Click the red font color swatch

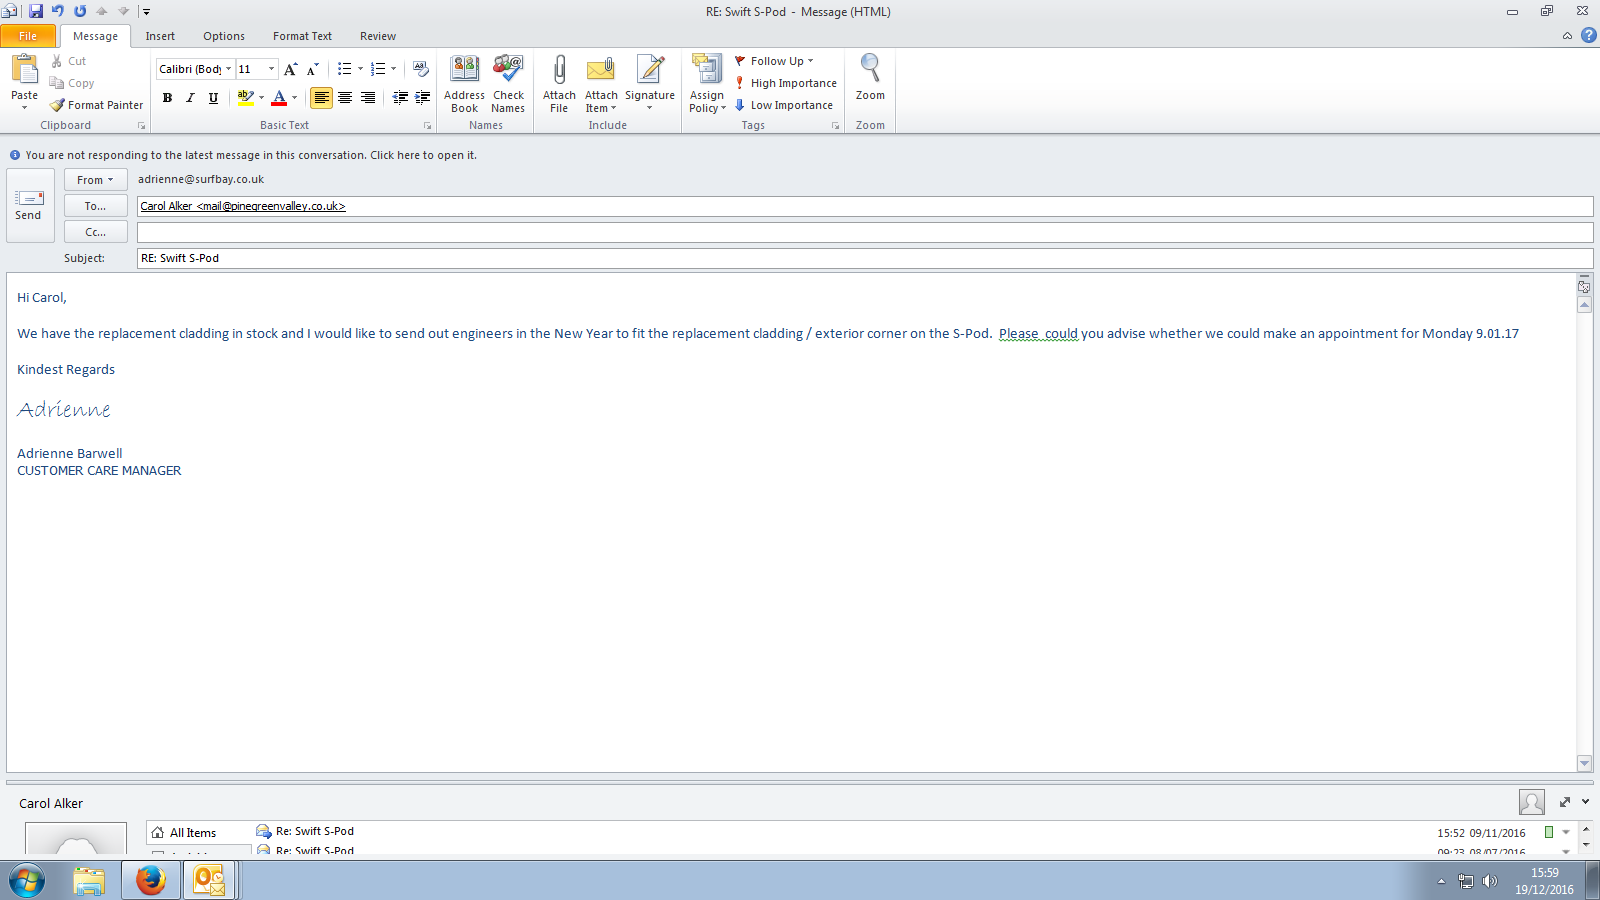tap(279, 98)
